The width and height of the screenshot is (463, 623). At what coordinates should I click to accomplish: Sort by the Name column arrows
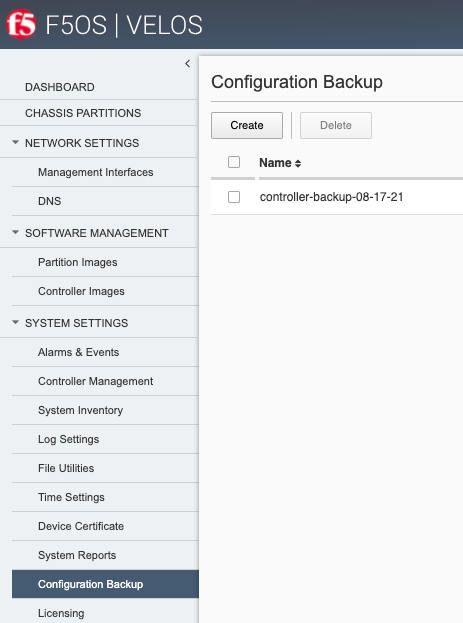click(298, 163)
